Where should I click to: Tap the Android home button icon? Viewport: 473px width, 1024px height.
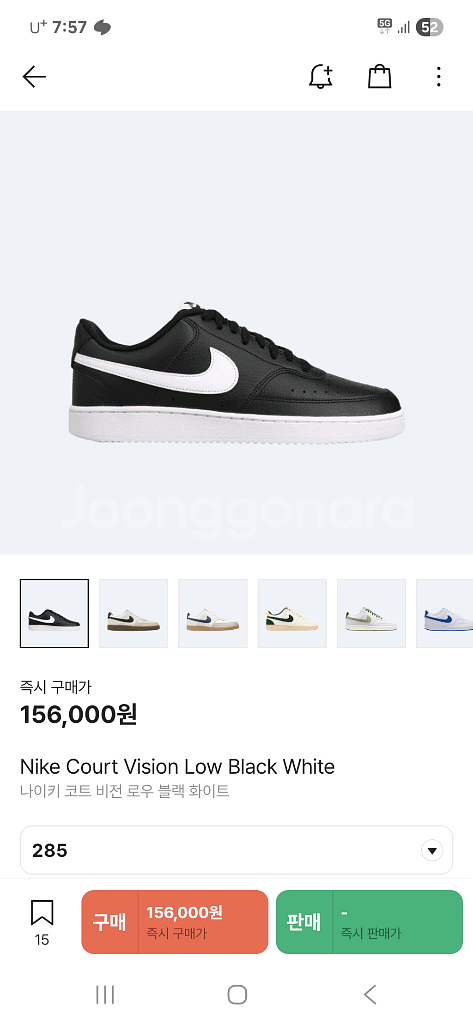click(237, 995)
